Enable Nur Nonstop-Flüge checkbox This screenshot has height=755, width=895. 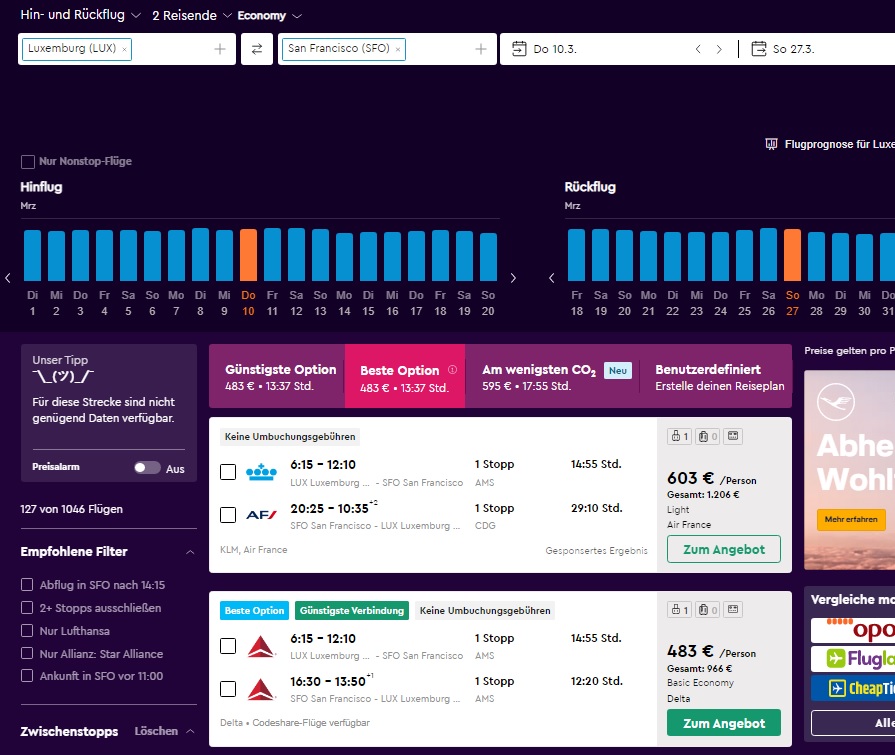tap(28, 161)
